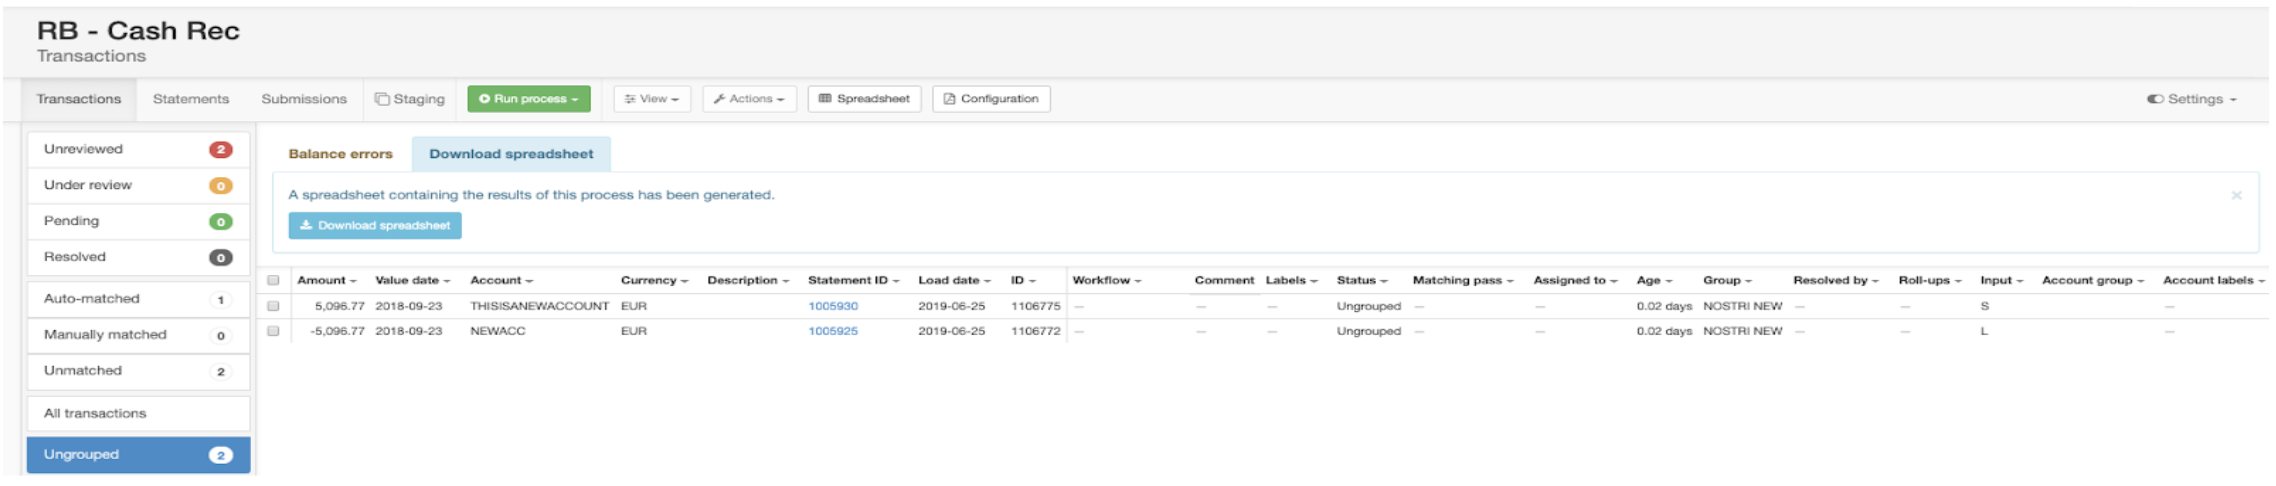Viewport: 2276px width, 486px height.
Task: Switch to the Statements tab
Action: pos(191,99)
